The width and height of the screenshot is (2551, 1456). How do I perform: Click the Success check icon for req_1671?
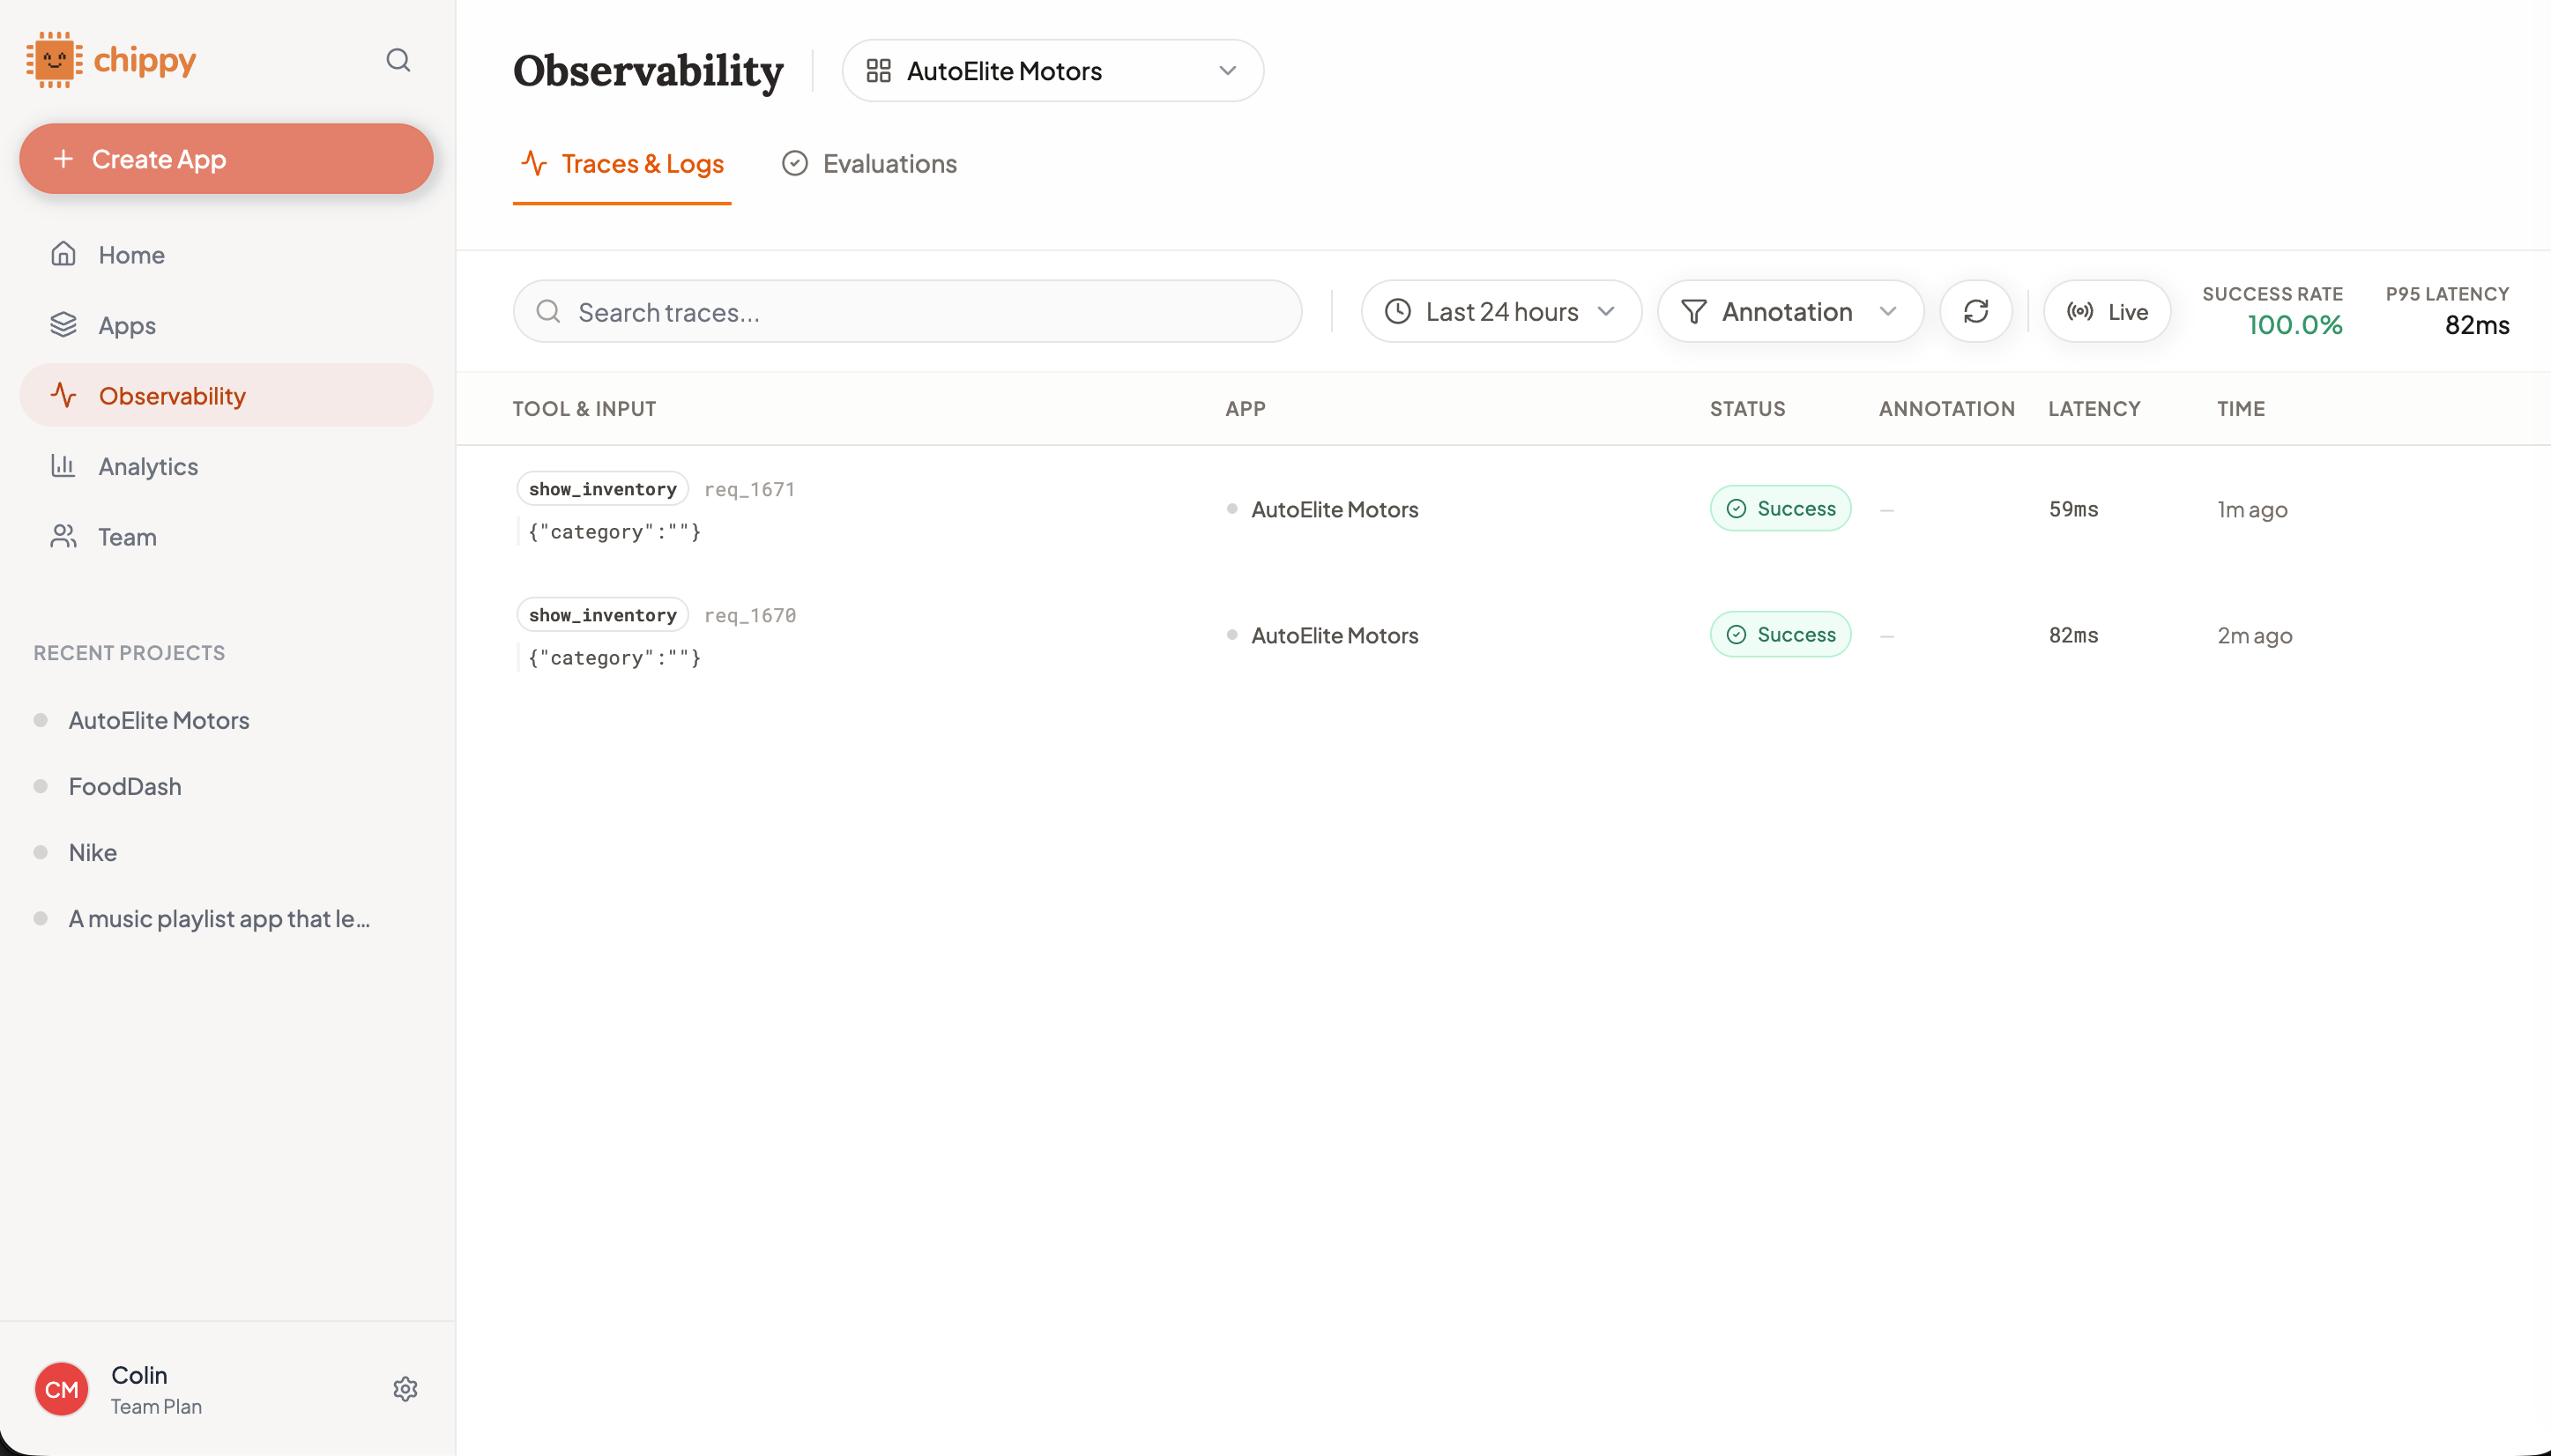1736,509
